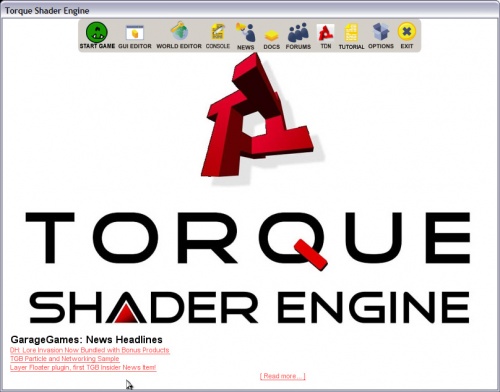Click the yellow Exit icon
This screenshot has height=392, width=500.
pos(407,32)
